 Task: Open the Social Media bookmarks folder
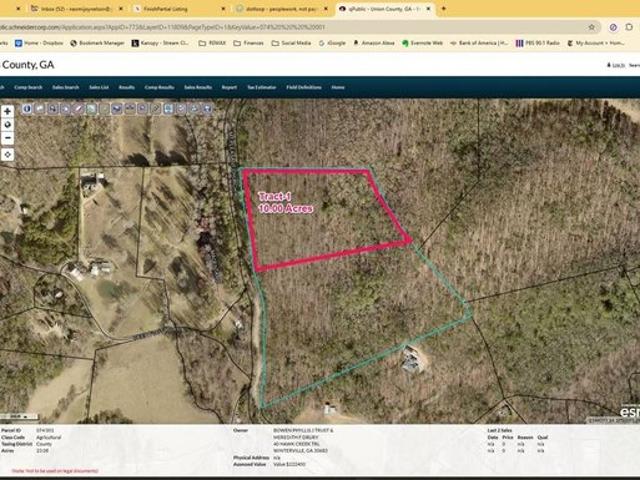click(291, 43)
